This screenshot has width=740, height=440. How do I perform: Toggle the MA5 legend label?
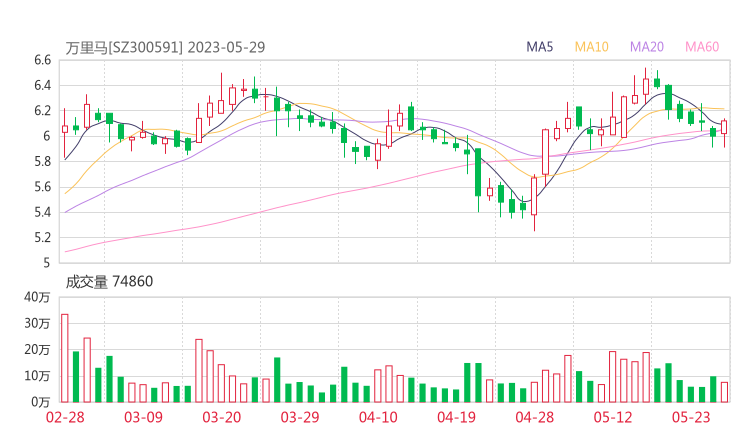click(x=540, y=47)
